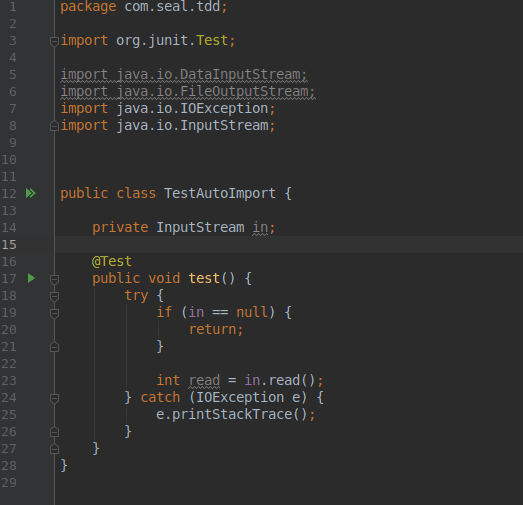Screen dimensions: 523x505
Task: Click the catch IOException clause
Action: coord(231,398)
